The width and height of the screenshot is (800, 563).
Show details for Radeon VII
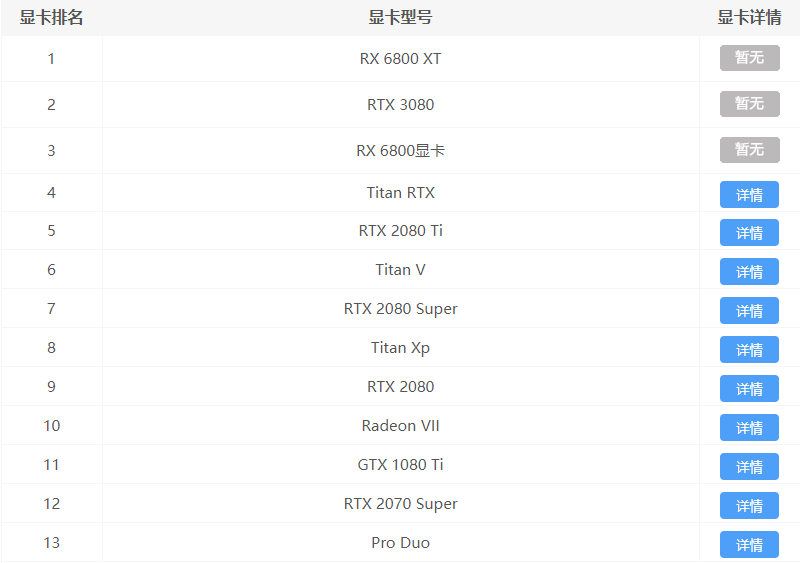point(749,428)
